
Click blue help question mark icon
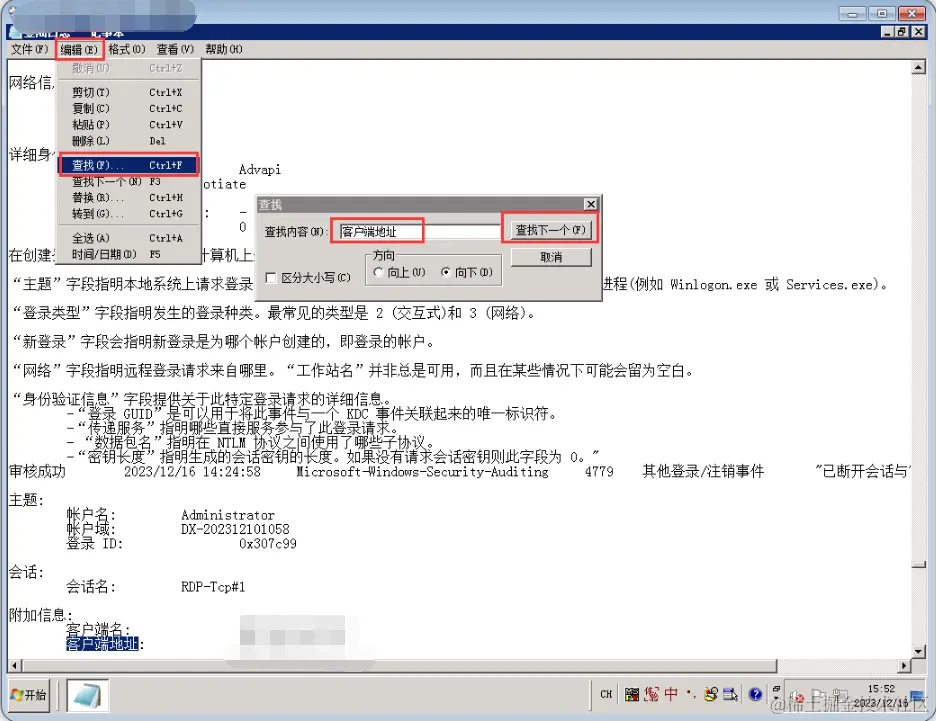[755, 694]
